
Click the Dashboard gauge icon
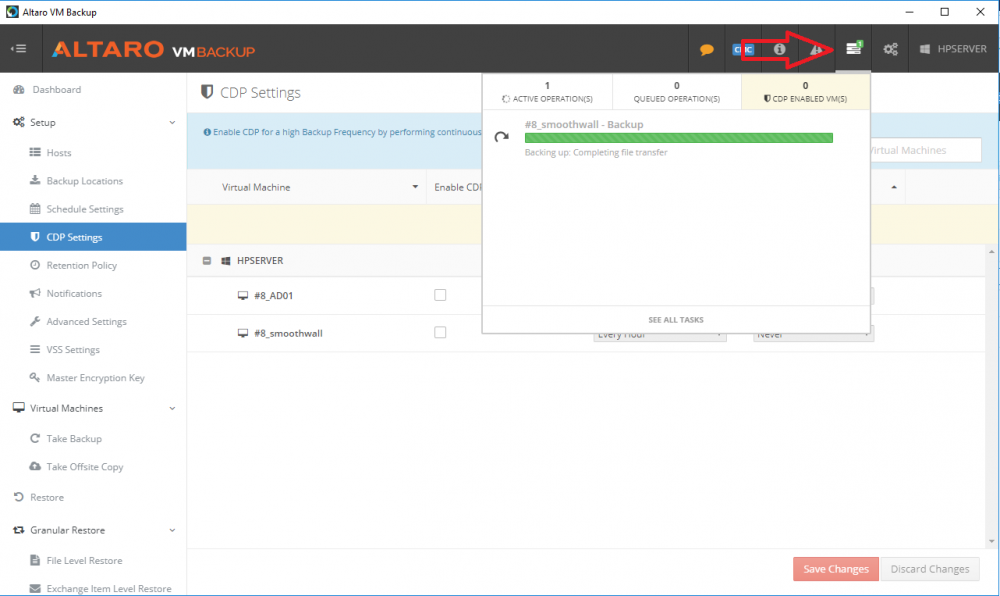click(x=18, y=90)
